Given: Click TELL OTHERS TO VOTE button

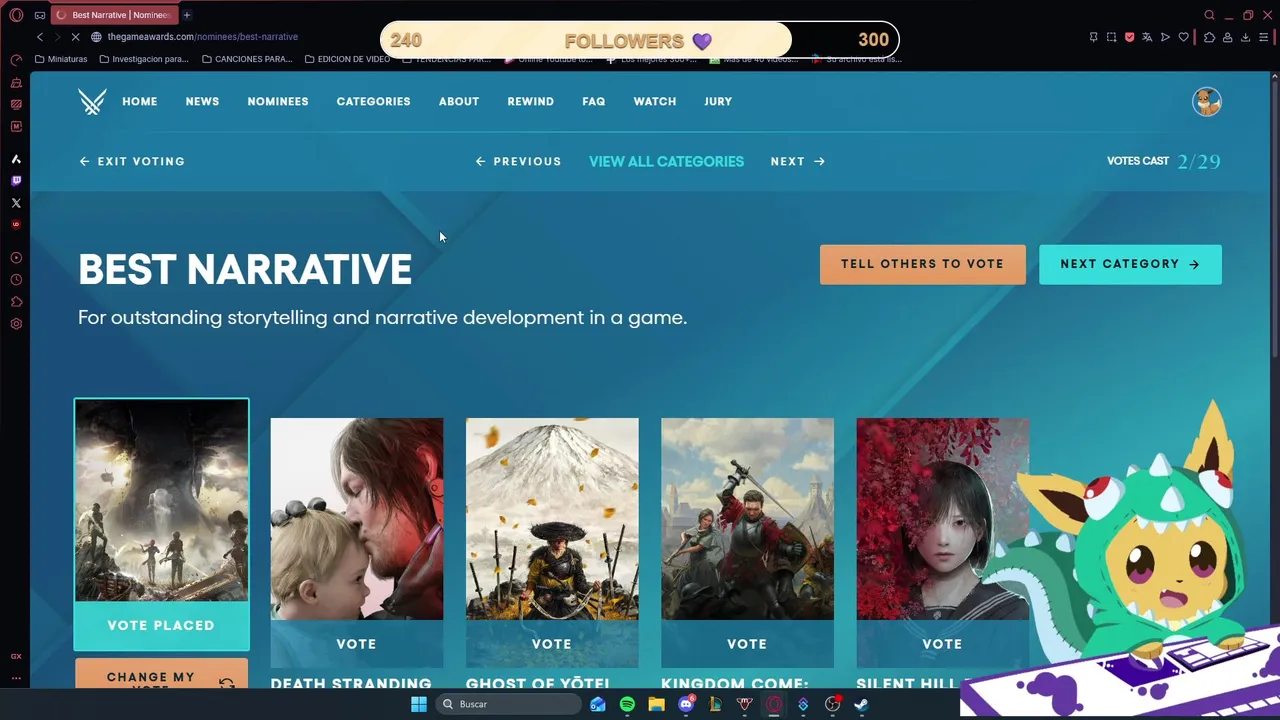Looking at the screenshot, I should pyautogui.click(x=923, y=264).
